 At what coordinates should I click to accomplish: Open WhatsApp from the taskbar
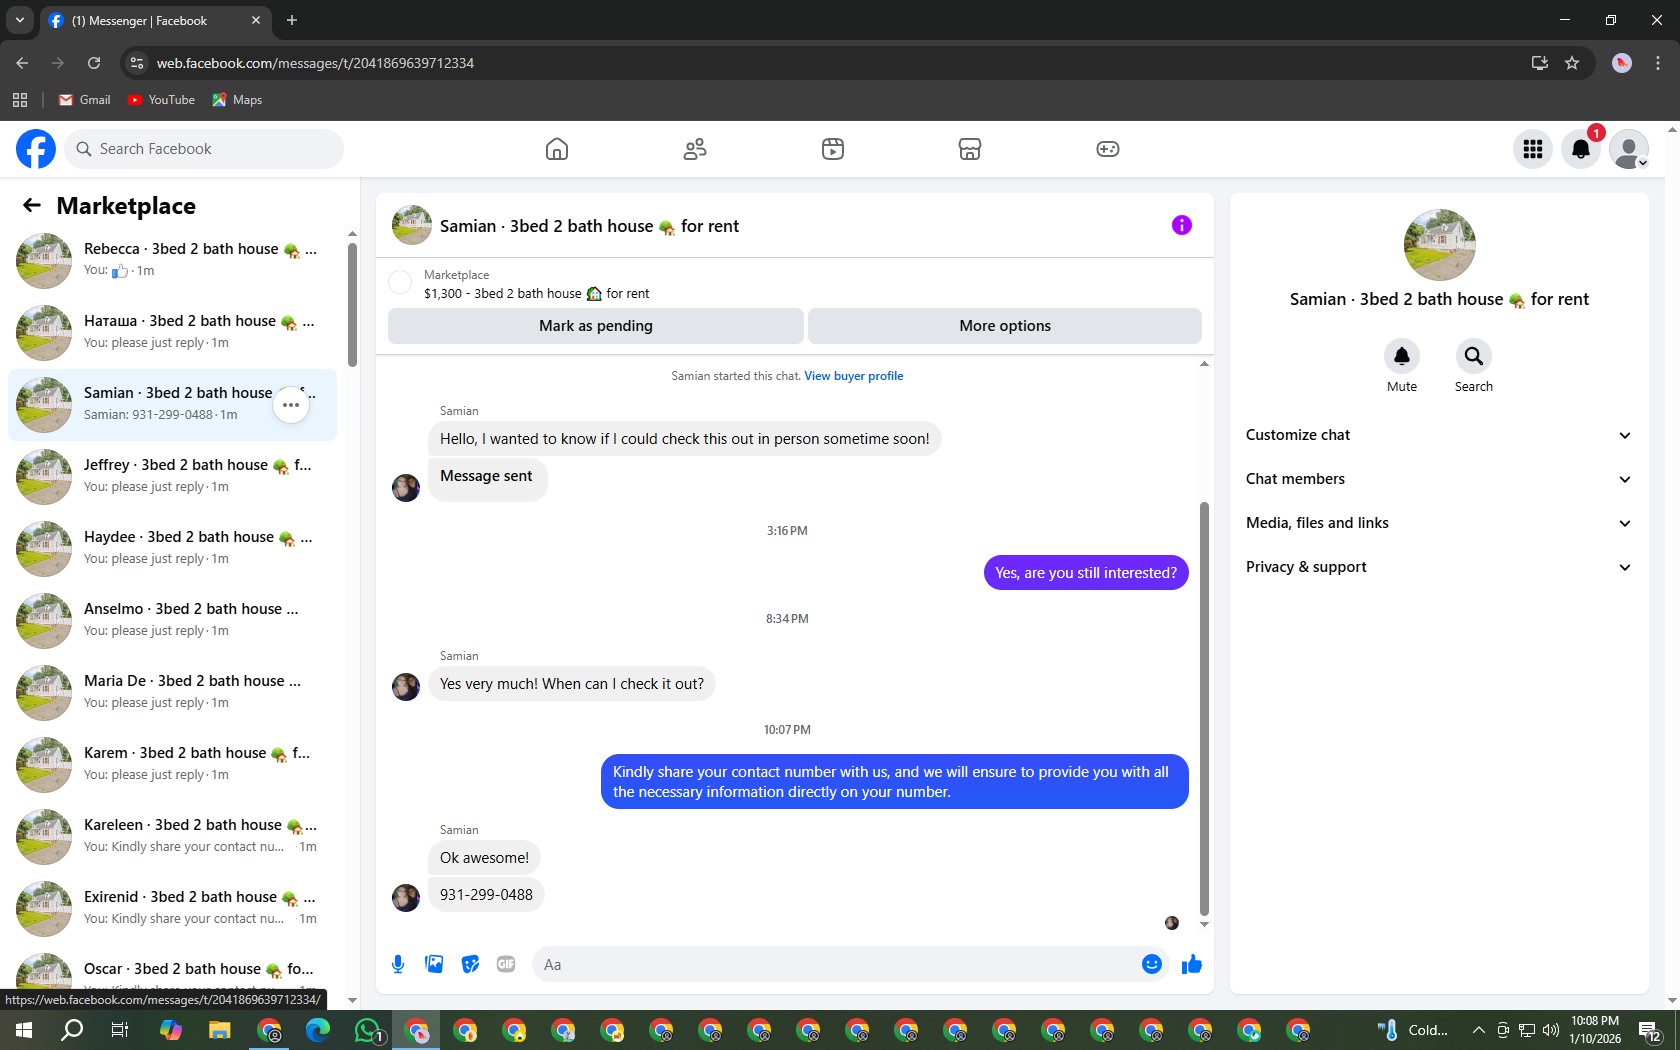click(368, 1030)
